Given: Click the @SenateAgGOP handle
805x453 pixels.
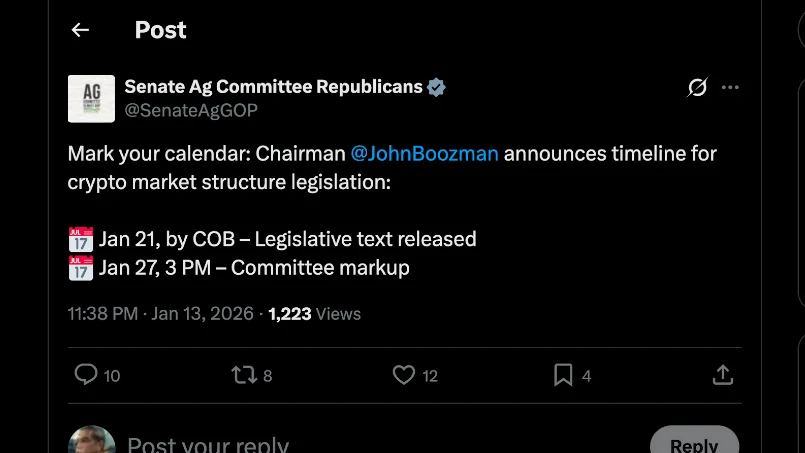Looking at the screenshot, I should 191,111.
